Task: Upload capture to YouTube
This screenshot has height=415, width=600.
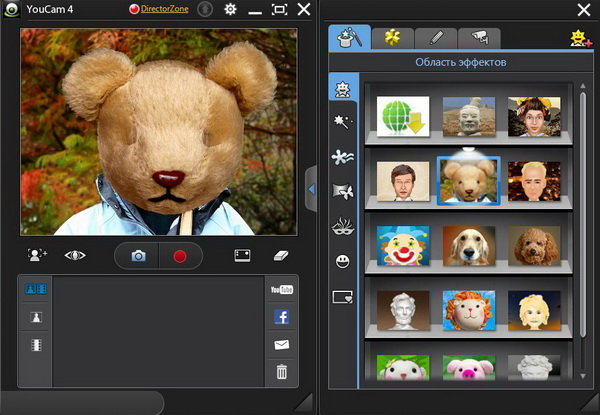Action: click(x=282, y=290)
